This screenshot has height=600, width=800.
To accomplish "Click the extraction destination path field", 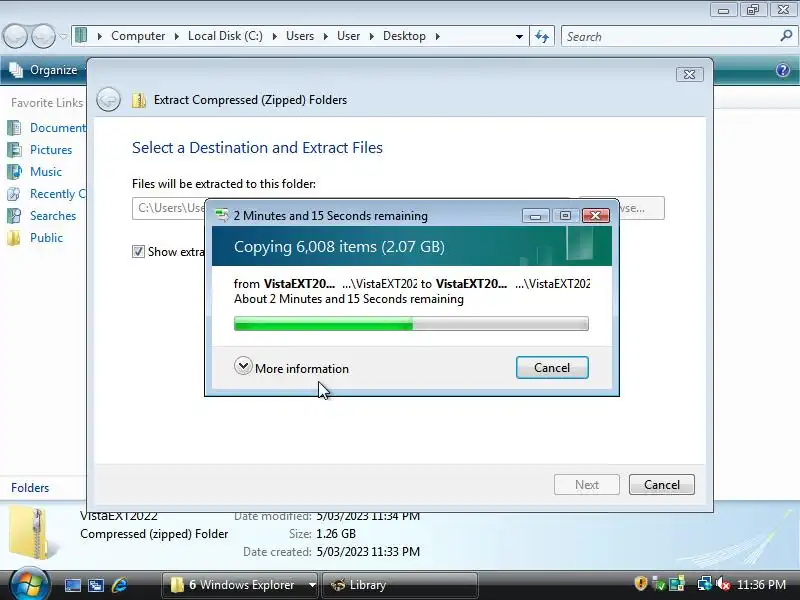I will click(168, 208).
